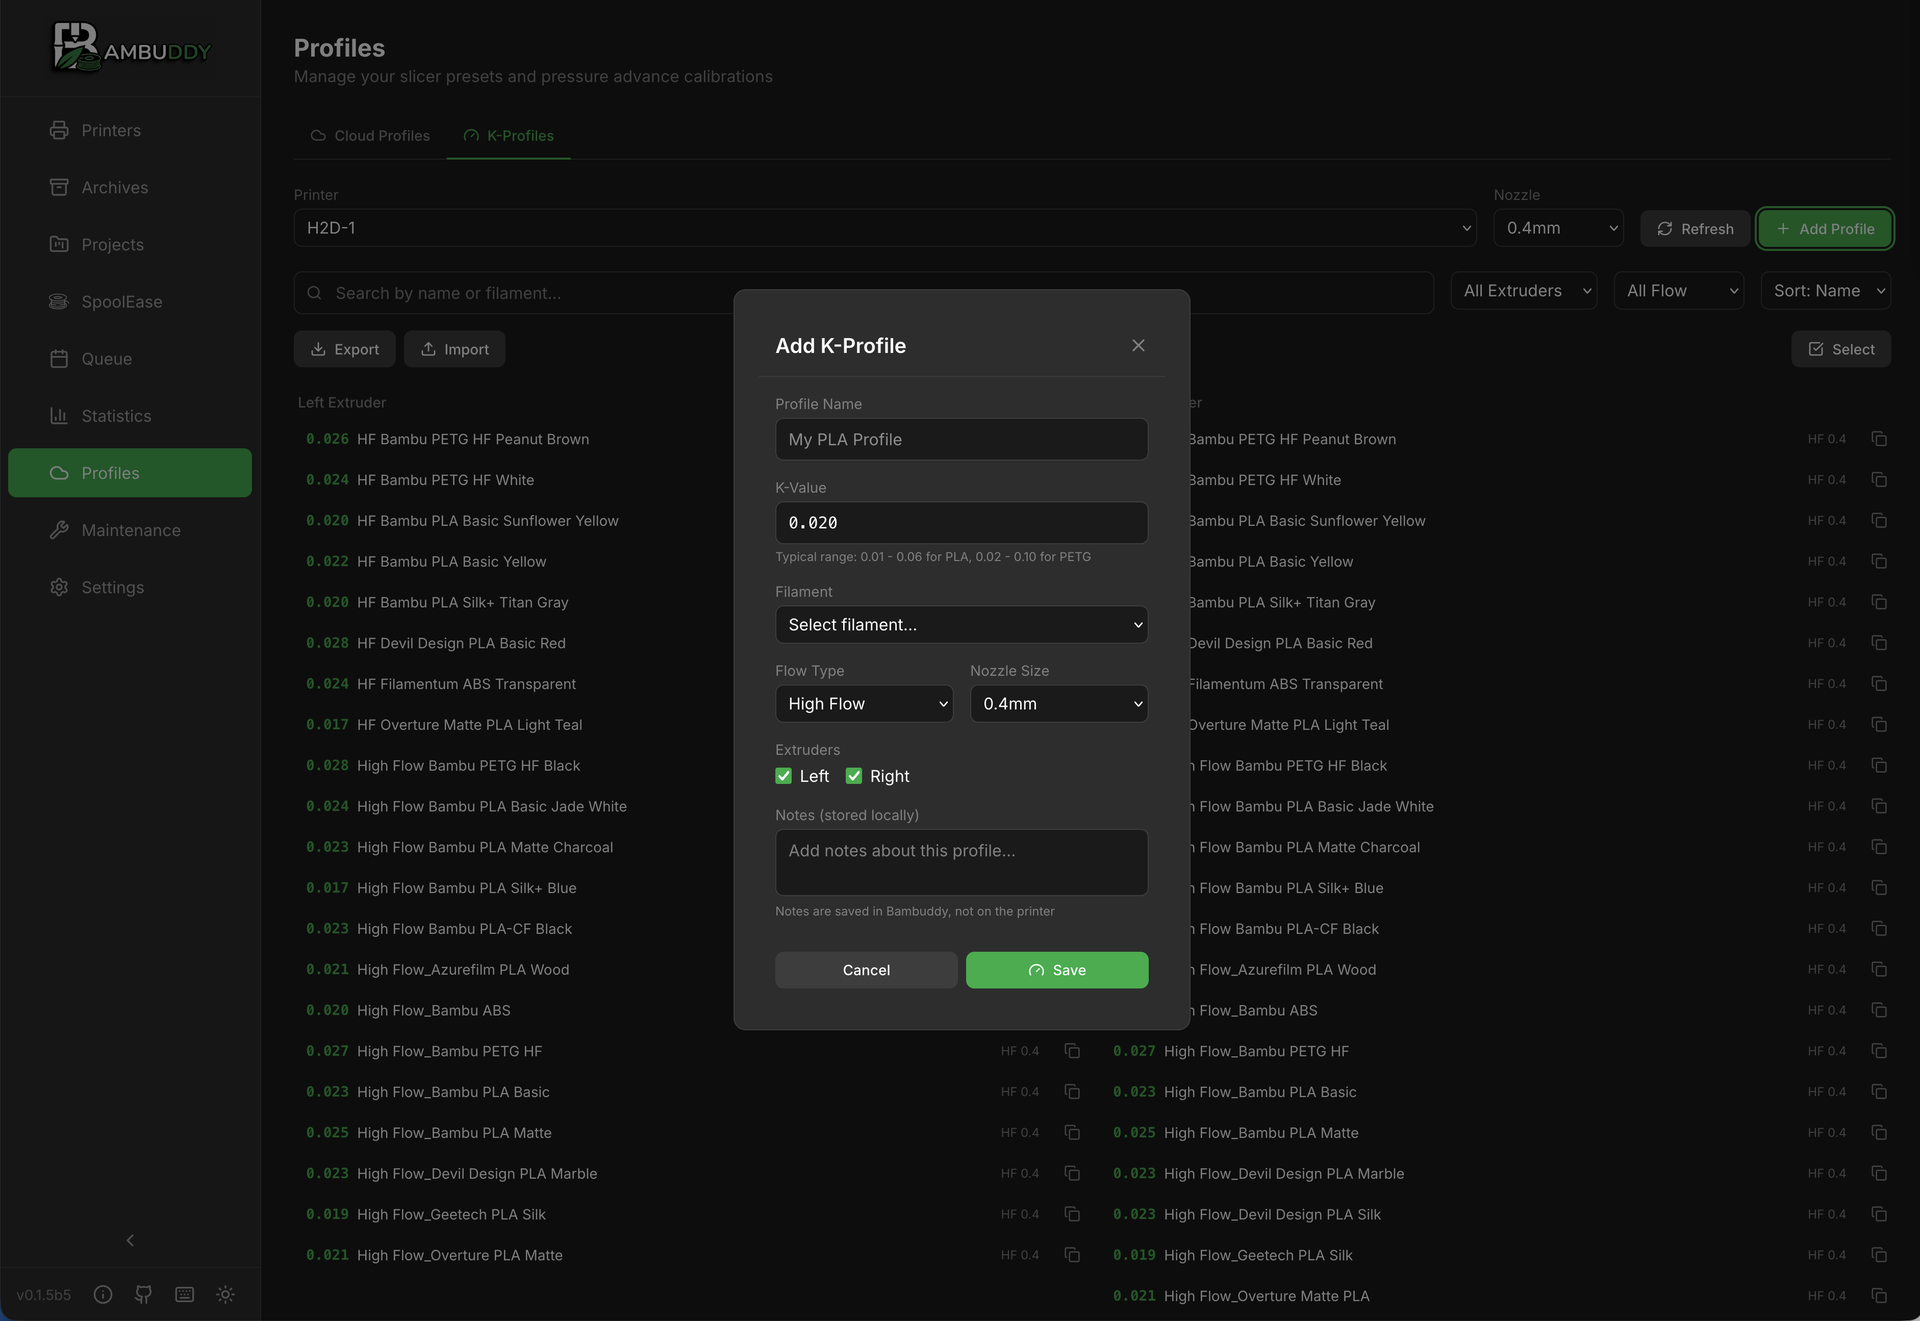Open SpoolEase from sidebar

click(x=121, y=302)
